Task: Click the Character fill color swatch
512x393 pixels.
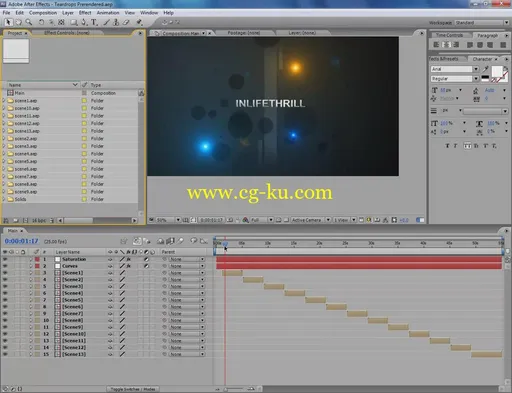Action: [x=497, y=71]
